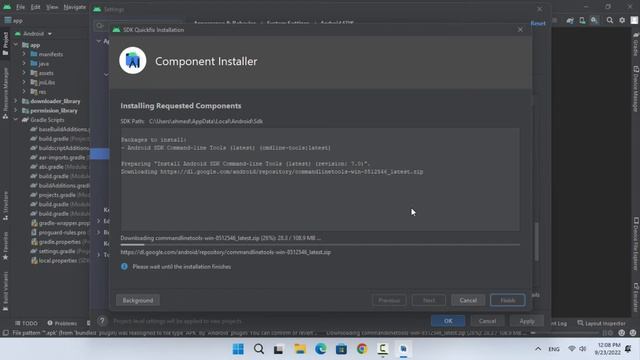
Task: Open the Navigate menu
Action: coord(75,7)
